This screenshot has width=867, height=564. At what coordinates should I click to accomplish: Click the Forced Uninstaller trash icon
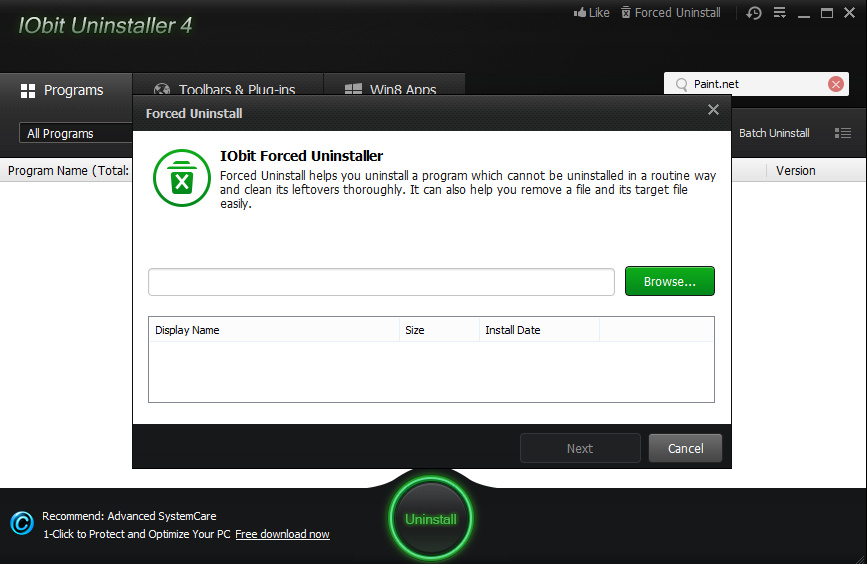click(182, 178)
